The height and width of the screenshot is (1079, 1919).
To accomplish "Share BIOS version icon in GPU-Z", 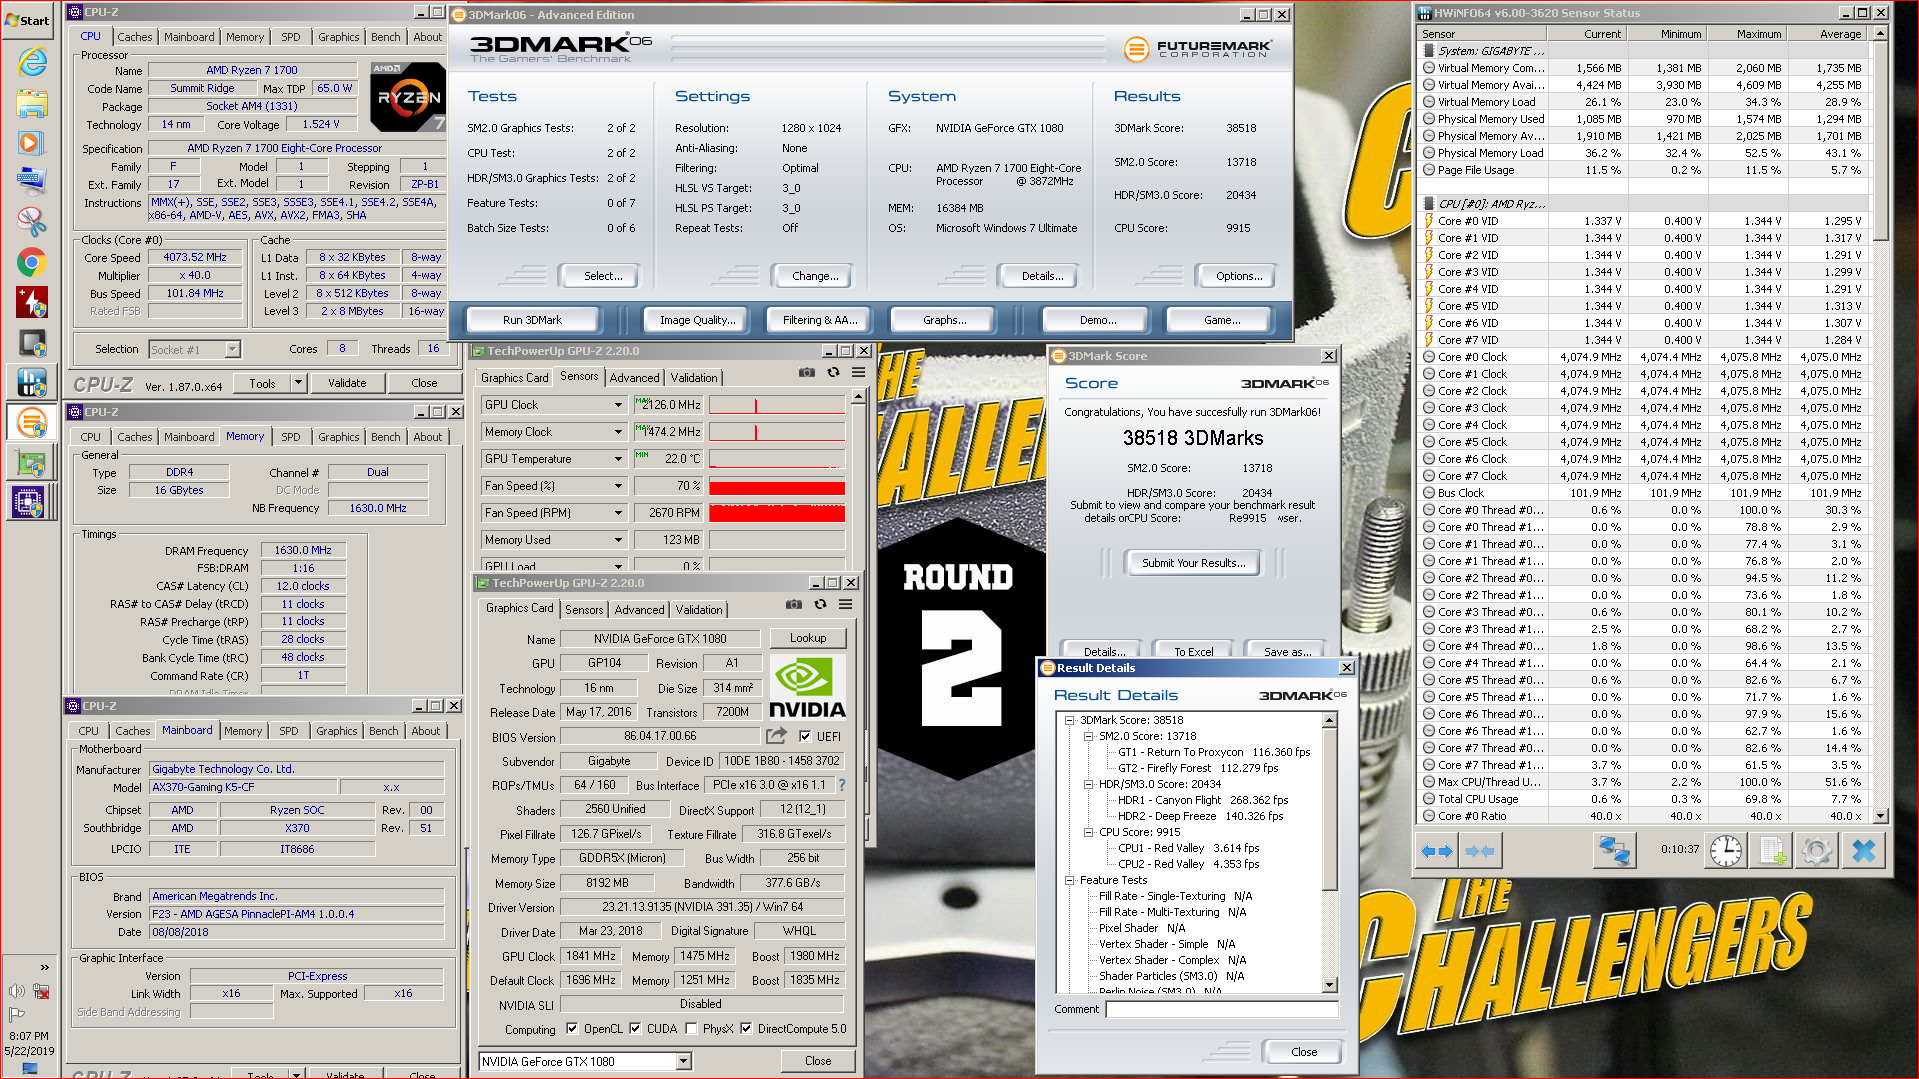I will point(776,736).
